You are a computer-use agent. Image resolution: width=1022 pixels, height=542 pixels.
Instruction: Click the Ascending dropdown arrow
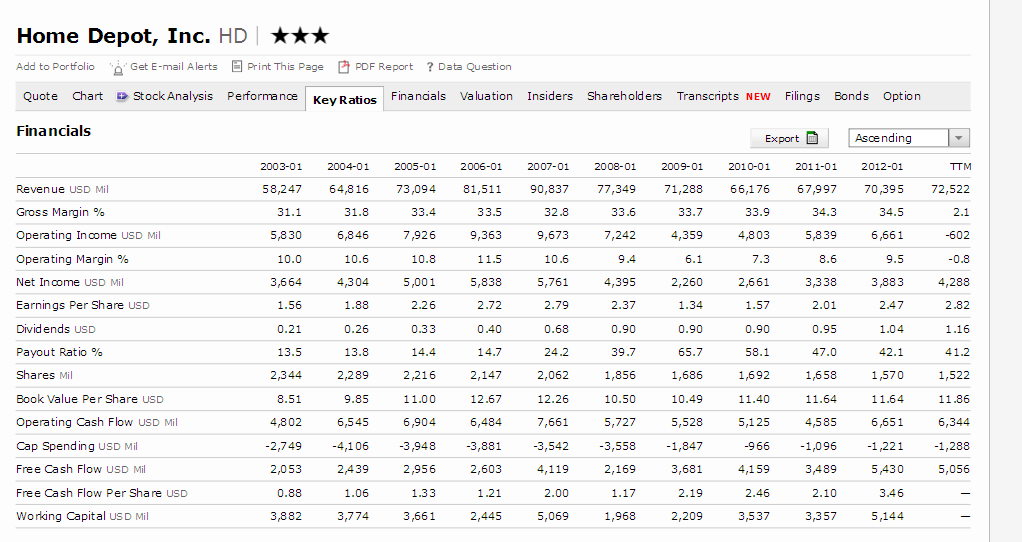tap(958, 138)
